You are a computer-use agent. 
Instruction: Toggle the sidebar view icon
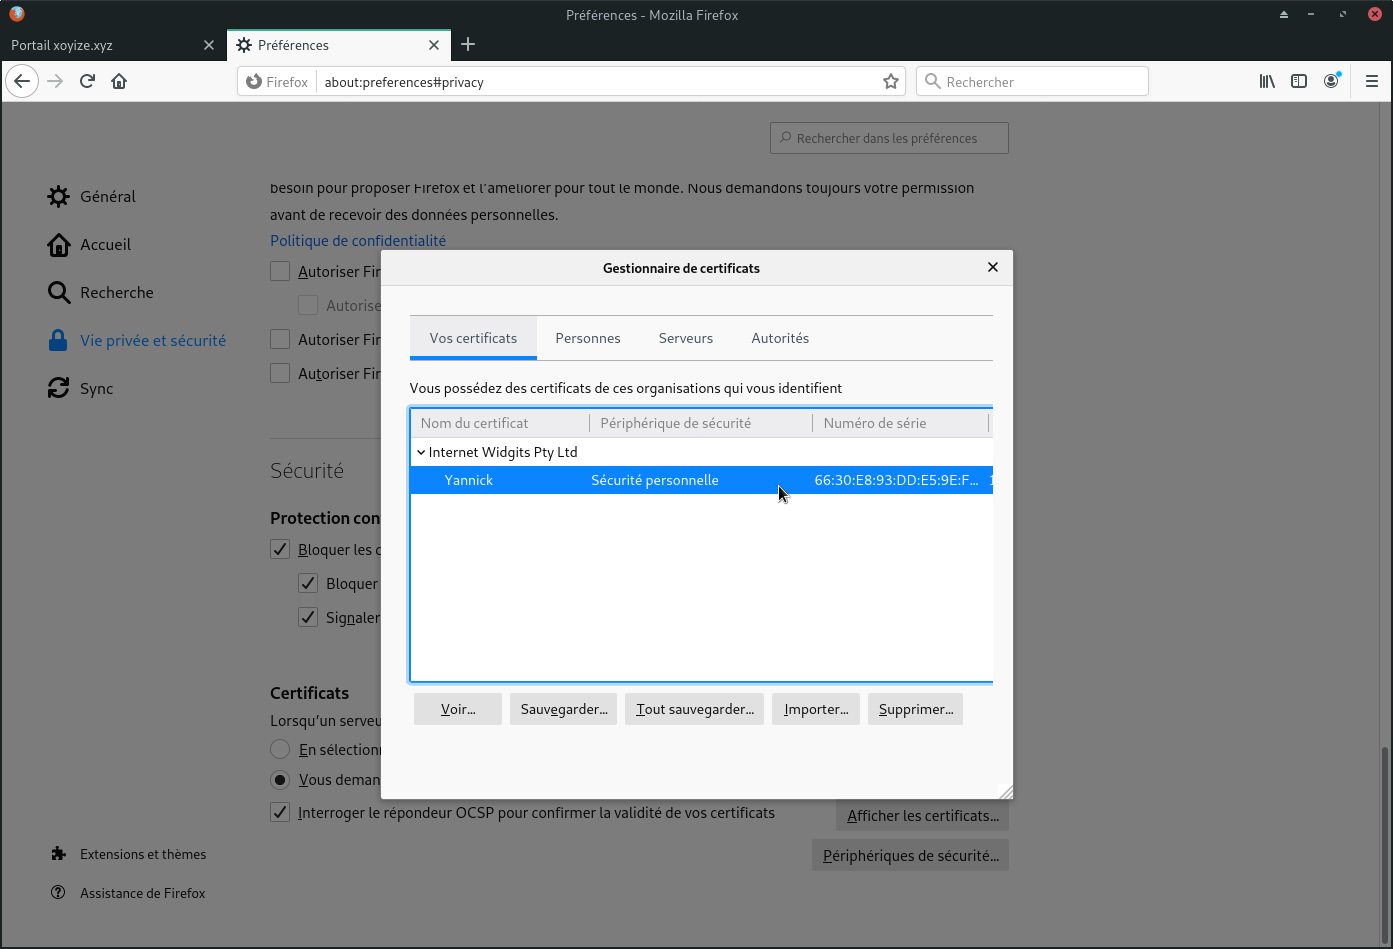(1299, 81)
